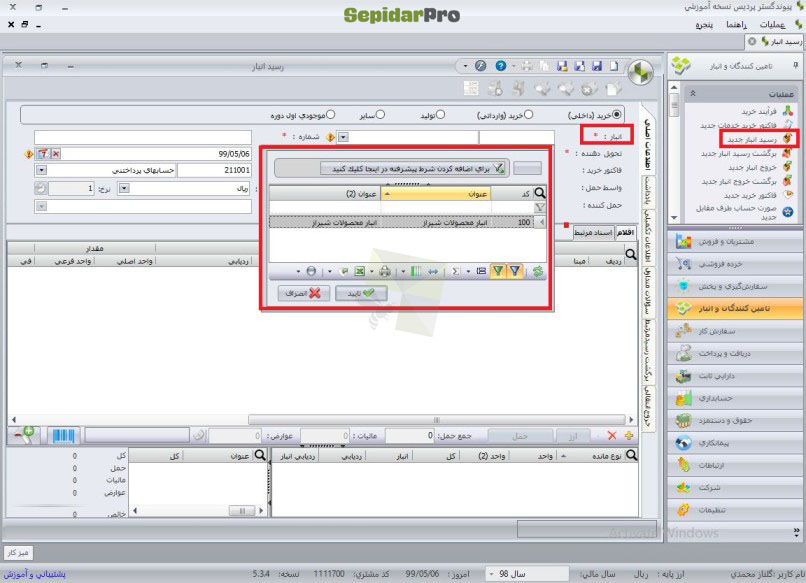Open حسابداری module in sidebar

(735, 398)
